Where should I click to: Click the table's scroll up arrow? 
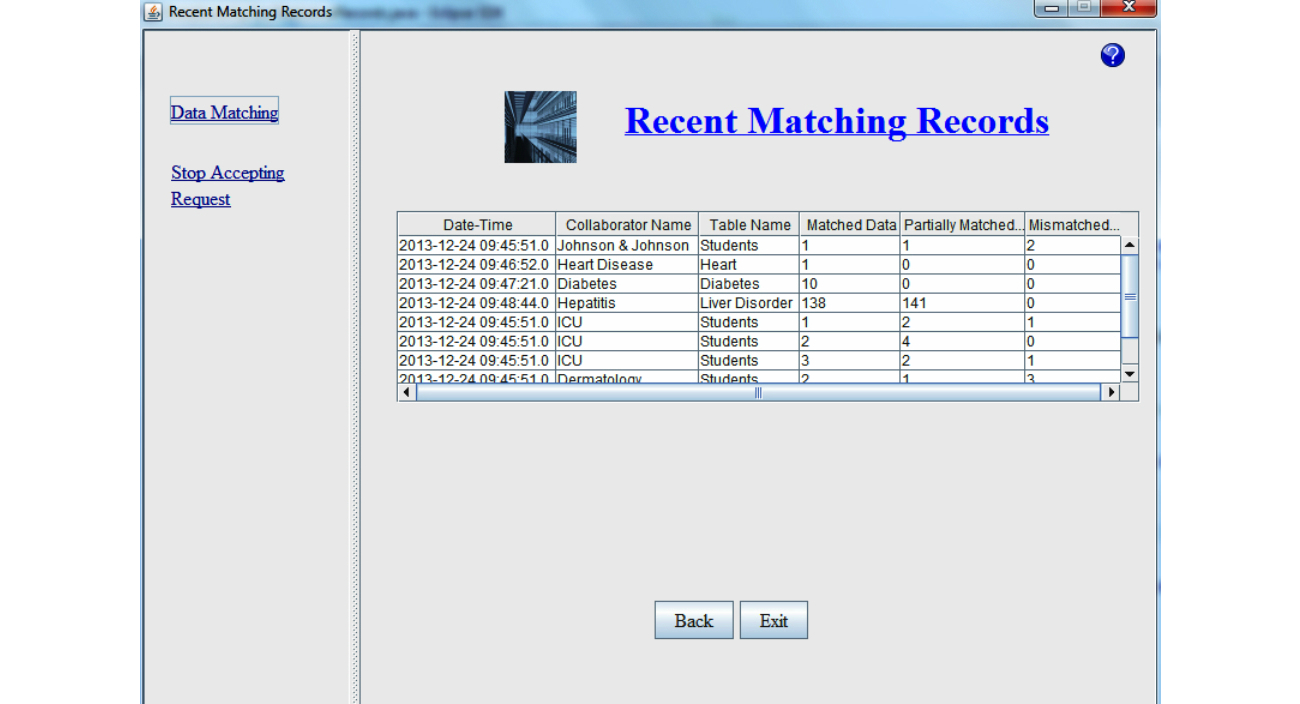click(1130, 245)
